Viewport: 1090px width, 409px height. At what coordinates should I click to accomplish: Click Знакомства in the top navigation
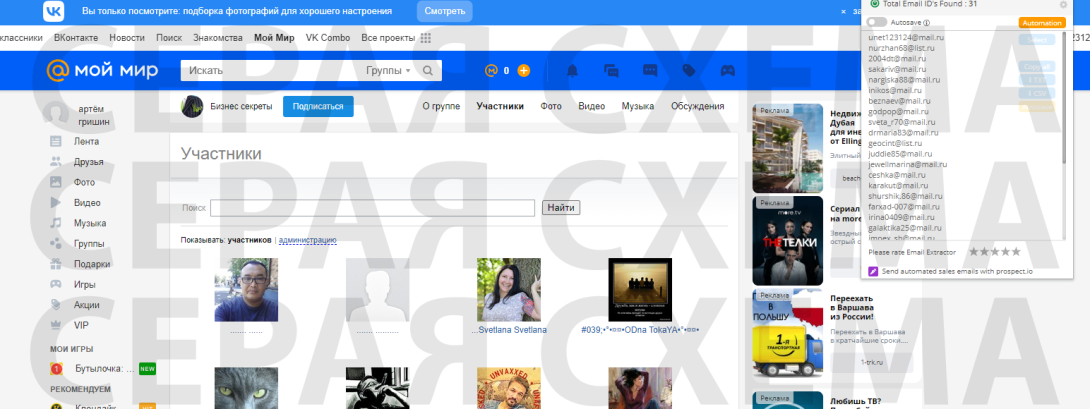(218, 38)
